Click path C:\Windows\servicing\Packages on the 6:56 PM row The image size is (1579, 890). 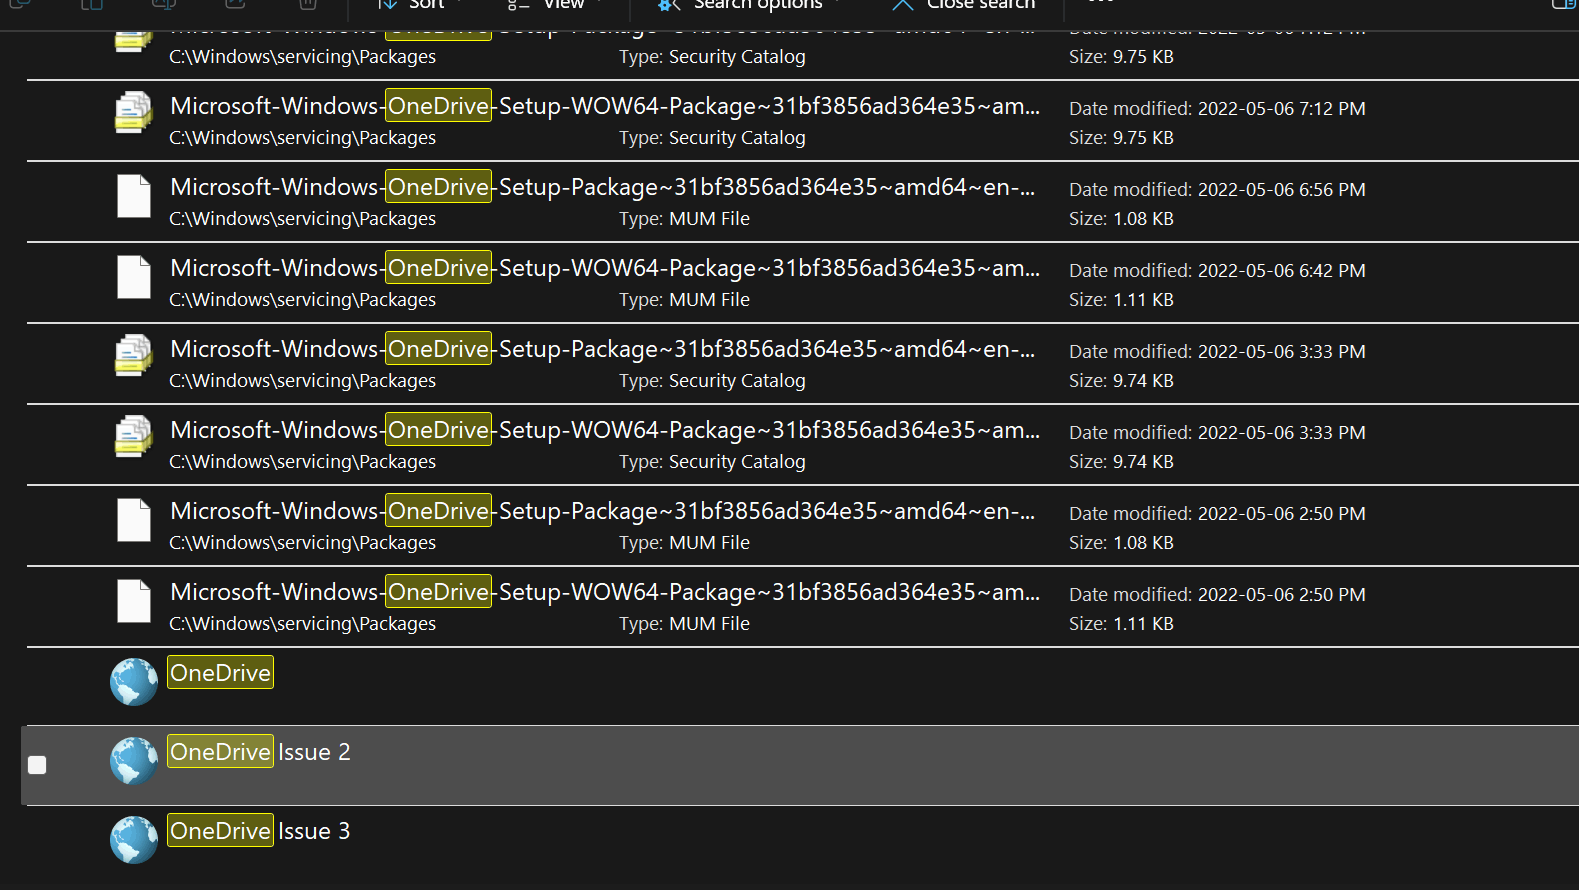click(302, 219)
